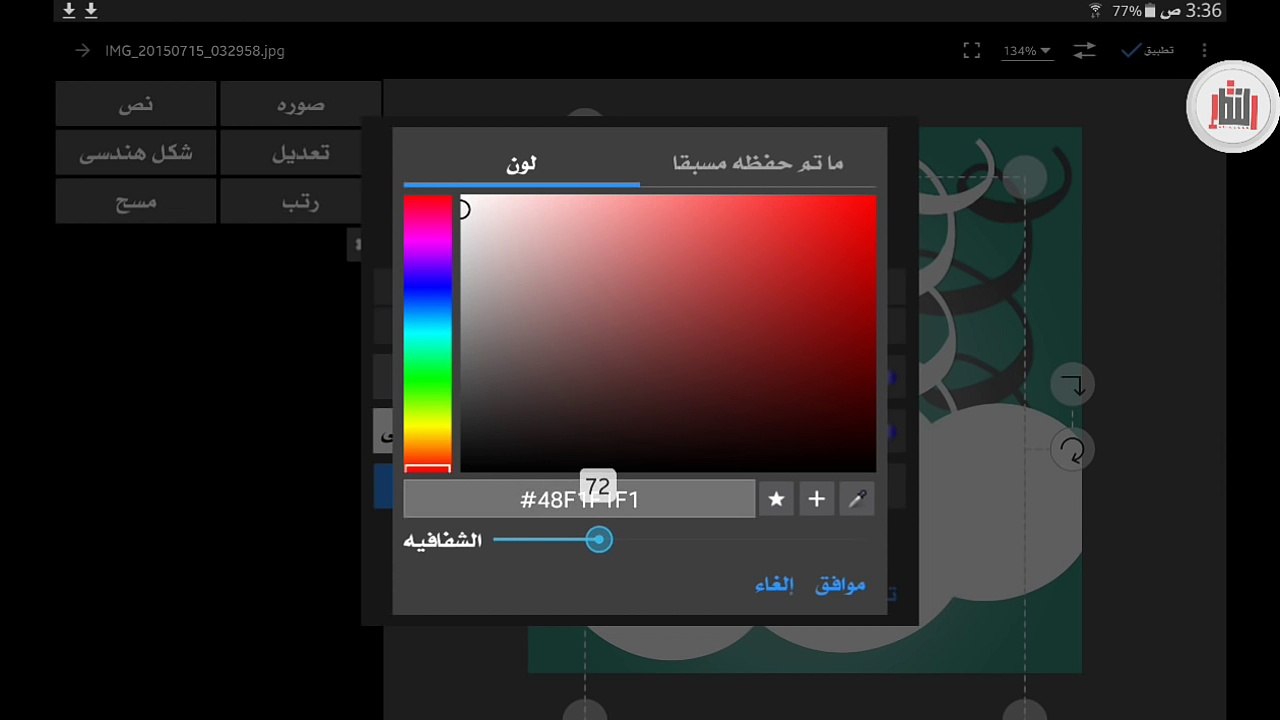This screenshot has height=720, width=1280.
Task: Tap the swap arrows icon in top bar
Action: coord(1085,50)
